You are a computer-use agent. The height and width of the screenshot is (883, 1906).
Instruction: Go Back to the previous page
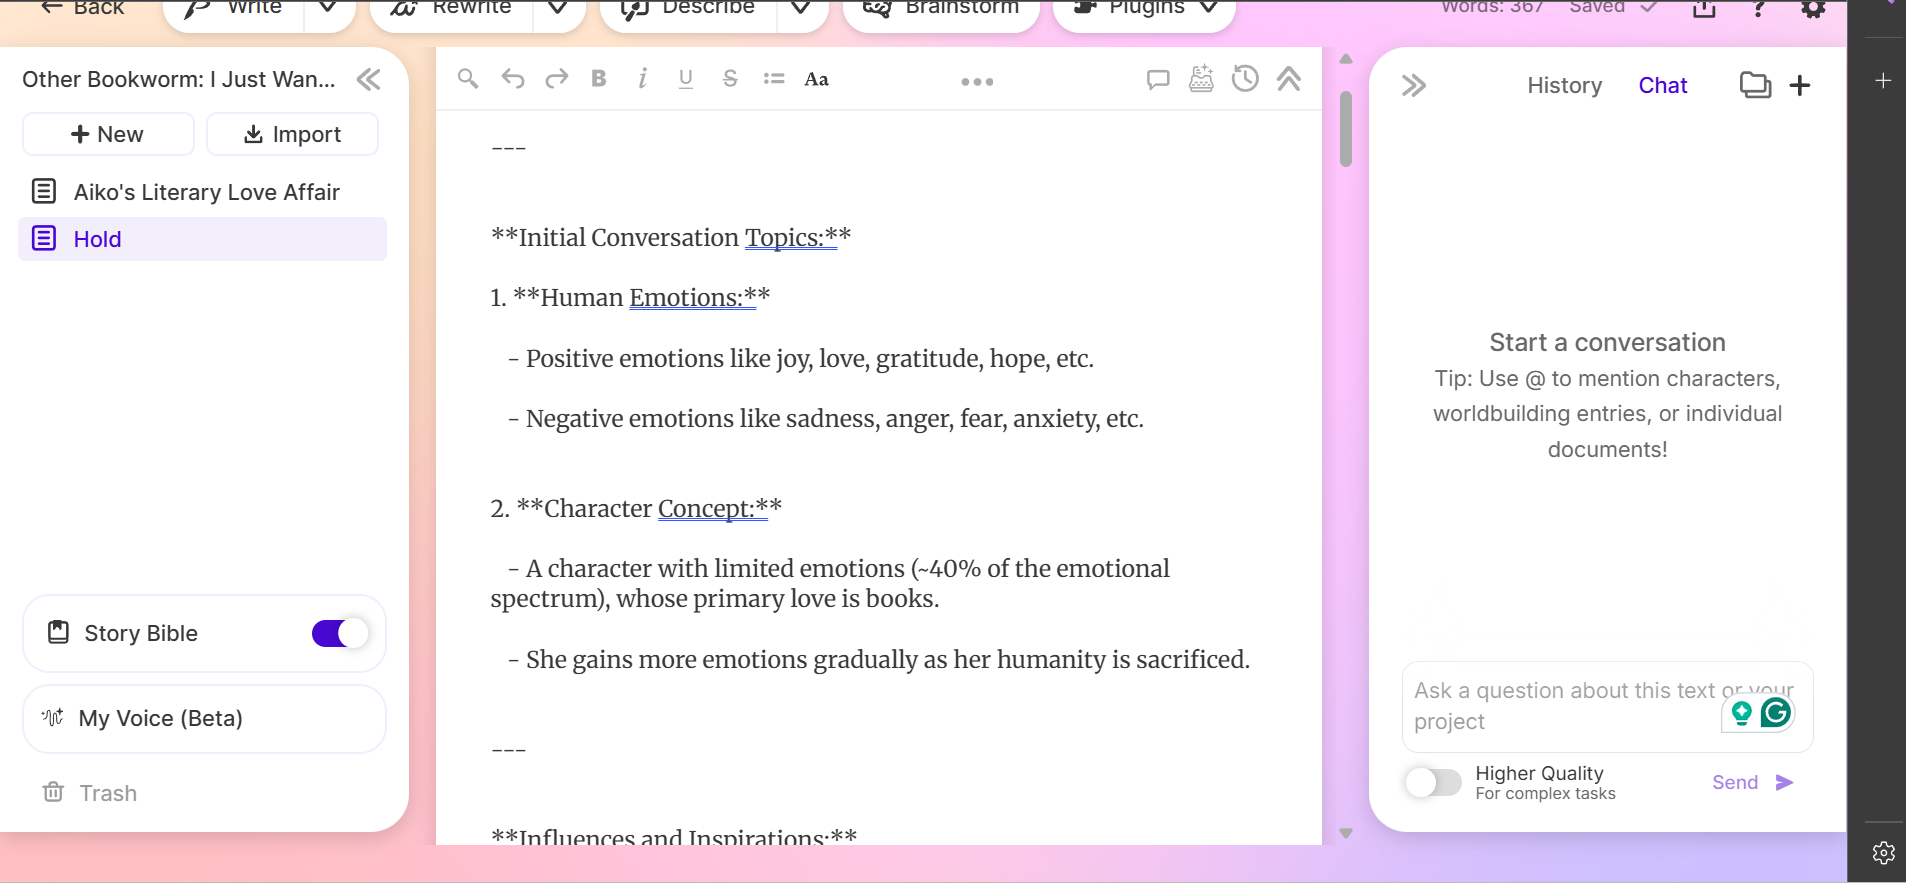(82, 8)
